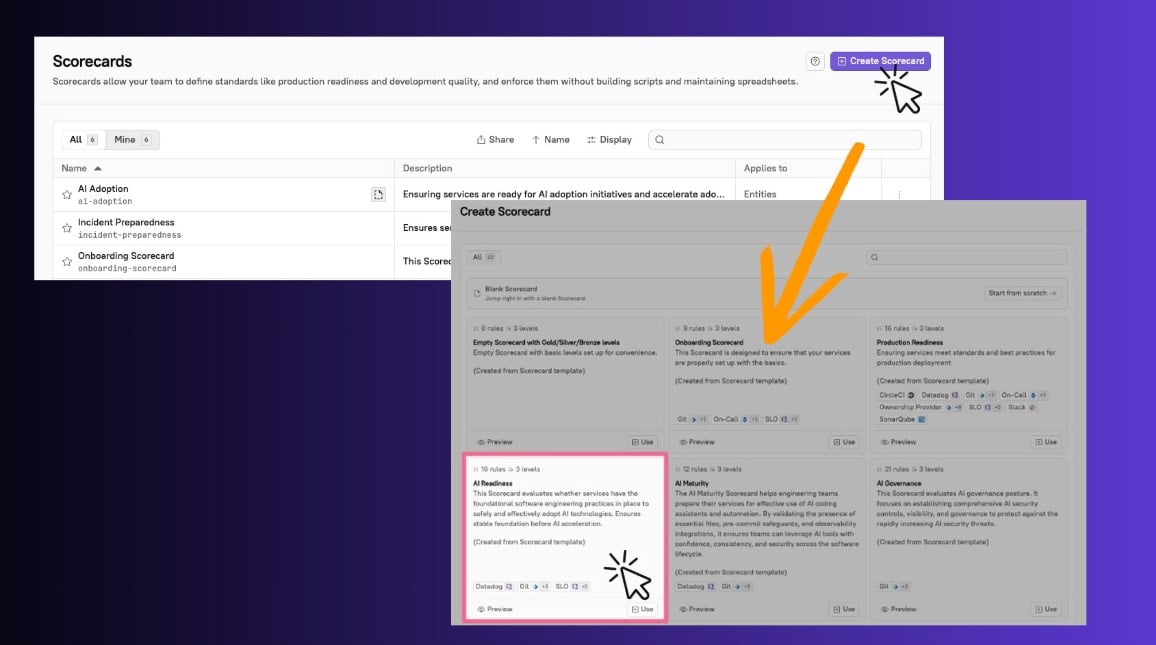Click '19 rules' on AI Readiness card
This screenshot has width=1156, height=645.
point(493,470)
